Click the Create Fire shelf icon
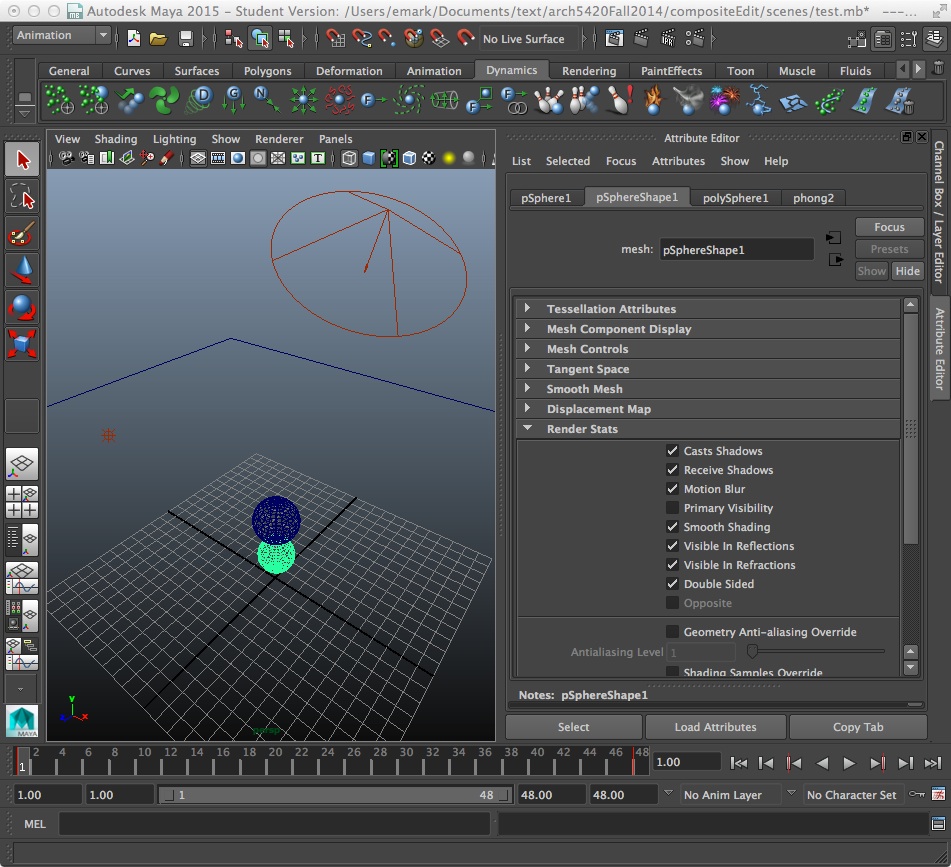Image resolution: width=951 pixels, height=867 pixels. (x=654, y=100)
